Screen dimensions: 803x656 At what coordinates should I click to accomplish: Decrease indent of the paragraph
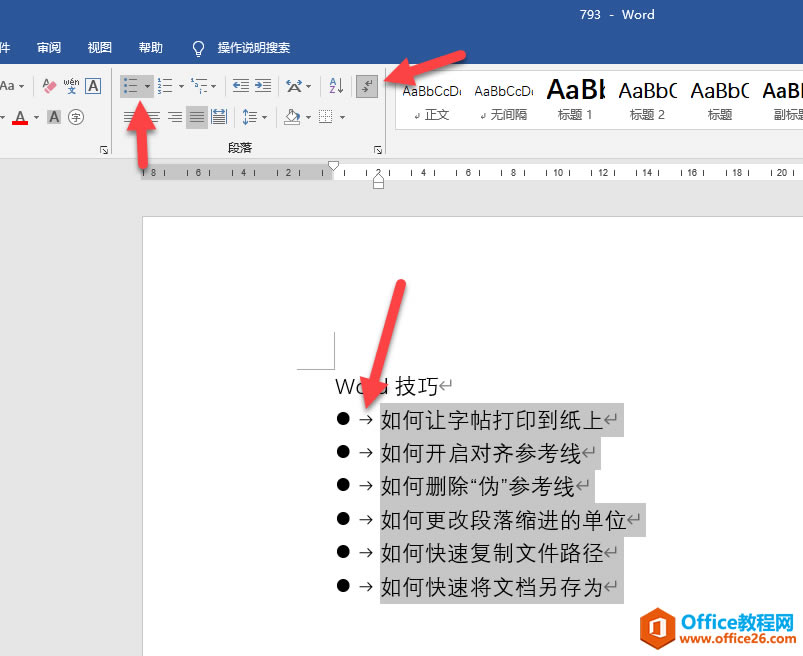click(241, 86)
